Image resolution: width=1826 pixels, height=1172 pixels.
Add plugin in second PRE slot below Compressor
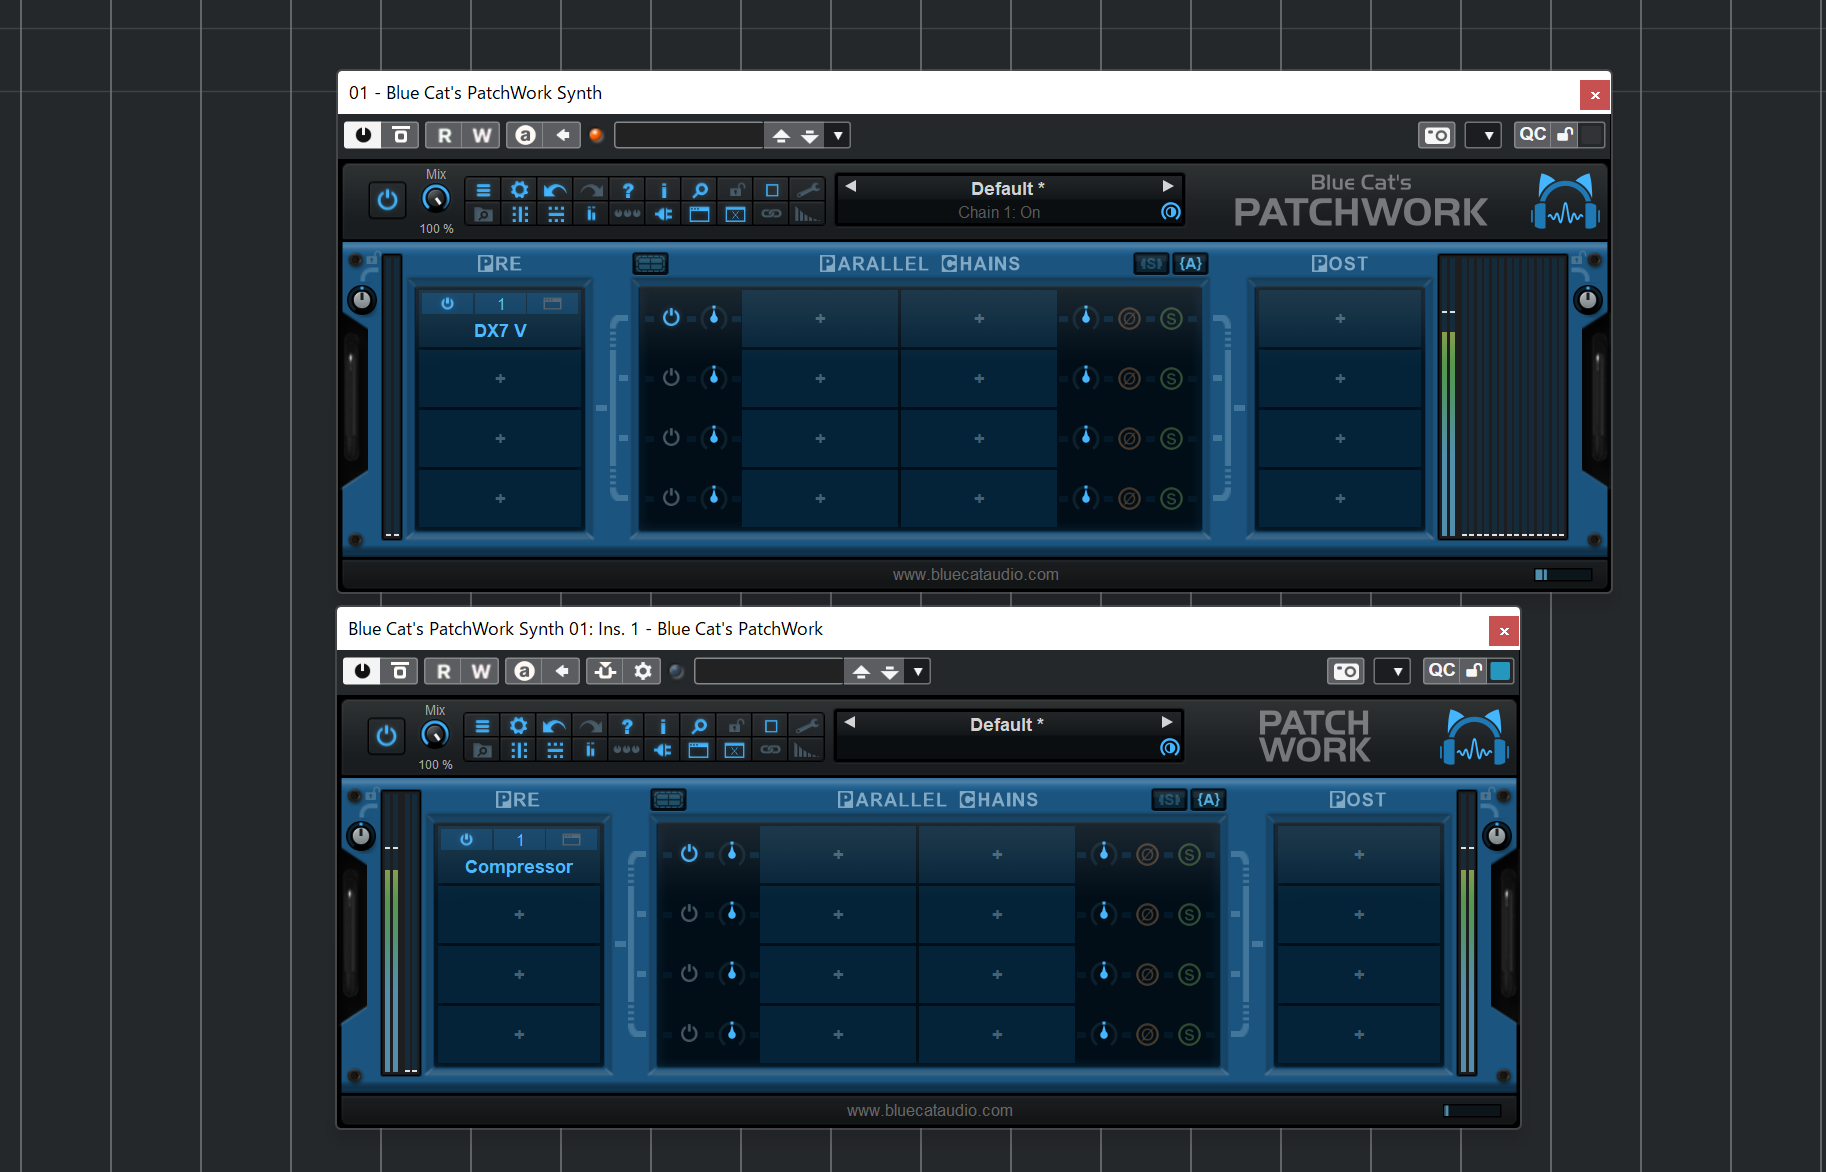(x=519, y=915)
